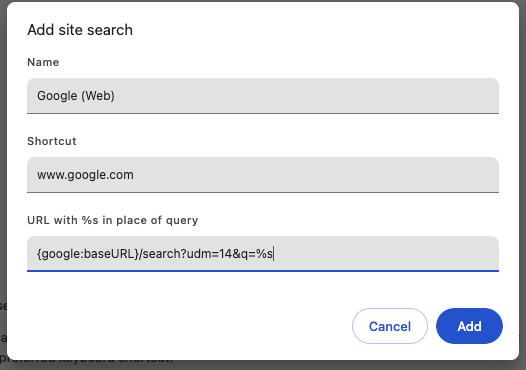Focus the Name input field
Image resolution: width=526 pixels, height=370 pixels.
(x=263, y=96)
